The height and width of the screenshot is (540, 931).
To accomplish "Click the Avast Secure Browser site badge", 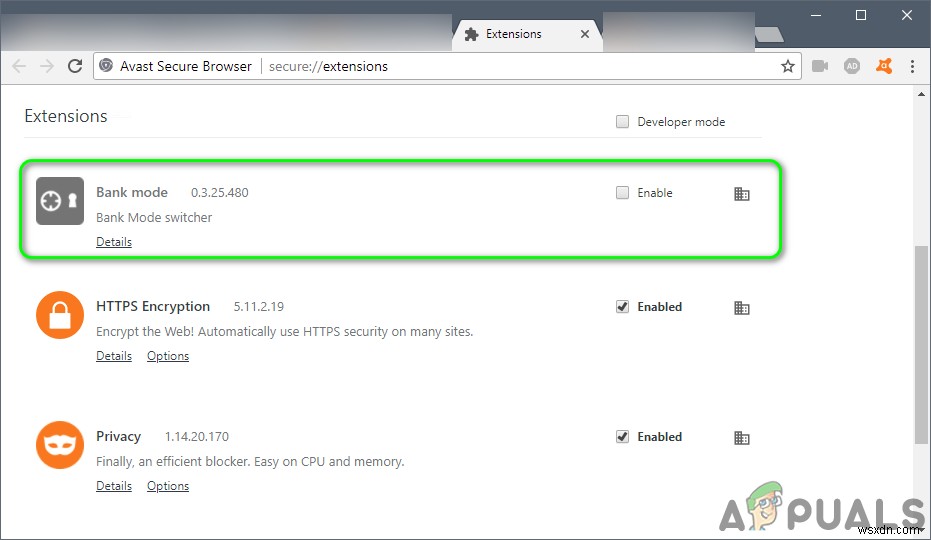I will tap(178, 66).
